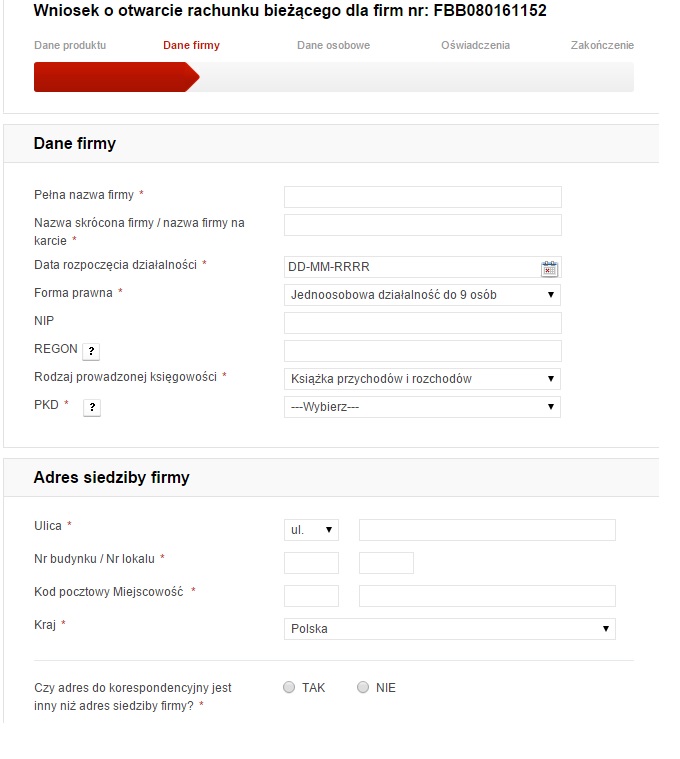The width and height of the screenshot is (680, 759).
Task: Click the Miejscowość city field
Action: (487, 596)
